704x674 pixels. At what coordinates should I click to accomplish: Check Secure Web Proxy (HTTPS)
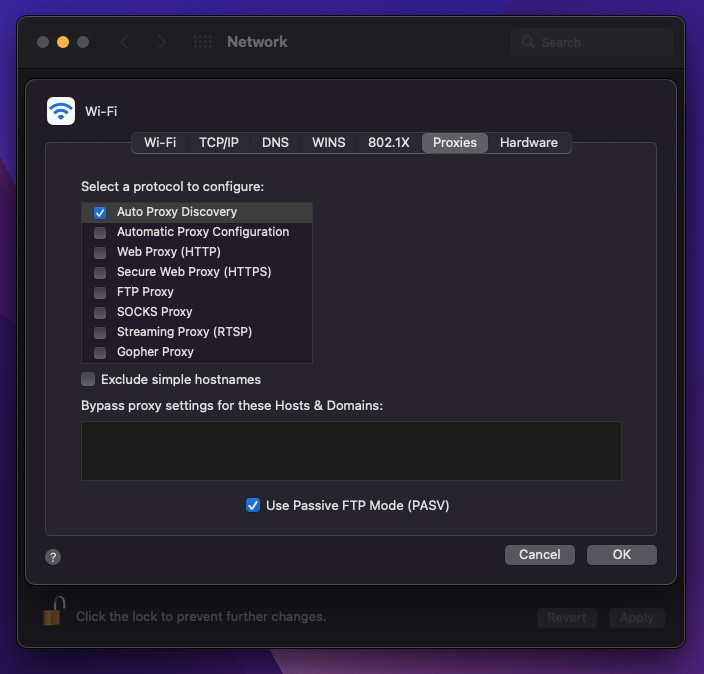coord(100,272)
